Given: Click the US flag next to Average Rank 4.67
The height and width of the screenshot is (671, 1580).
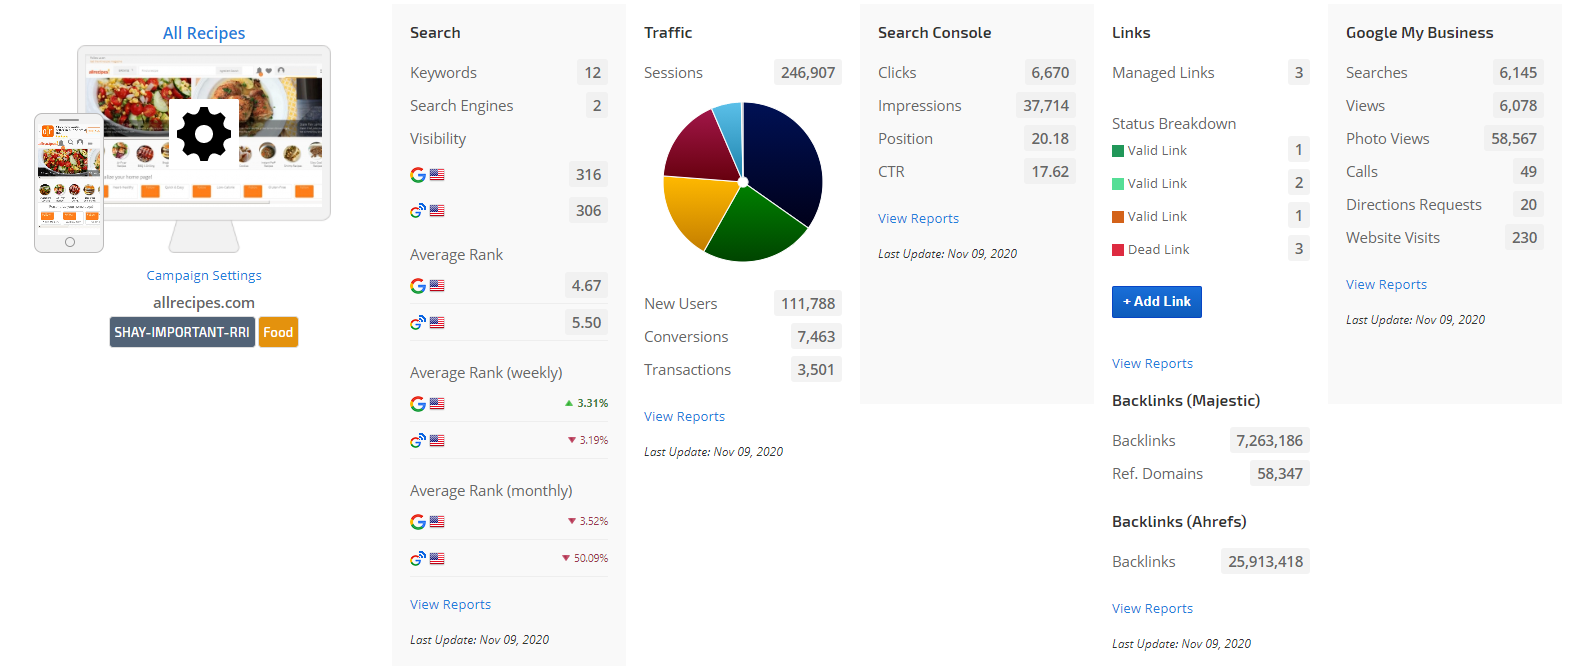Looking at the screenshot, I should [x=437, y=286].
